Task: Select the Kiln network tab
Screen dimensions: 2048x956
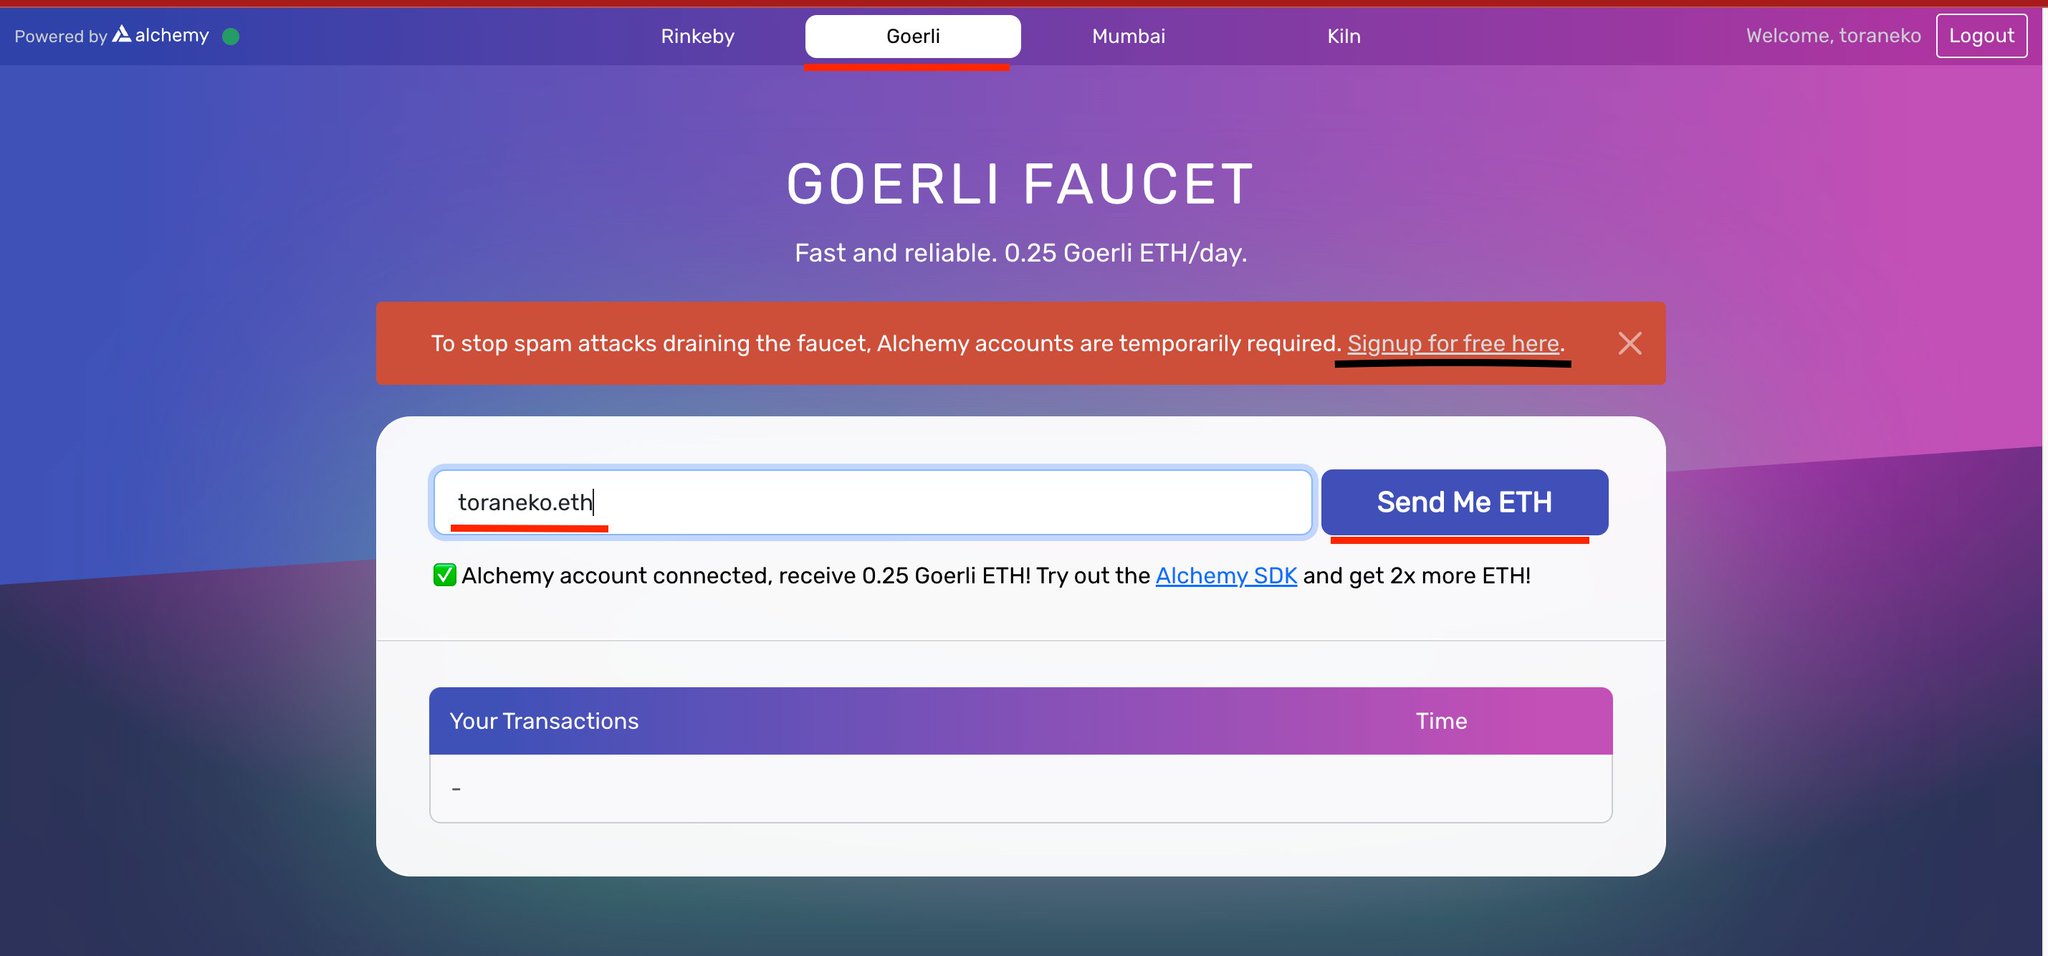Action: click(1343, 36)
